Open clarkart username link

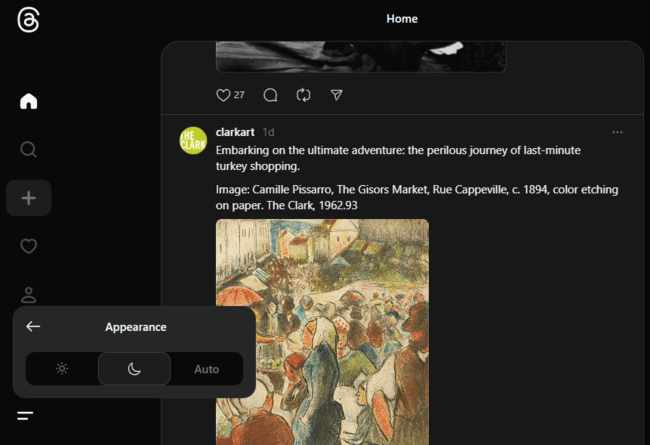point(235,132)
